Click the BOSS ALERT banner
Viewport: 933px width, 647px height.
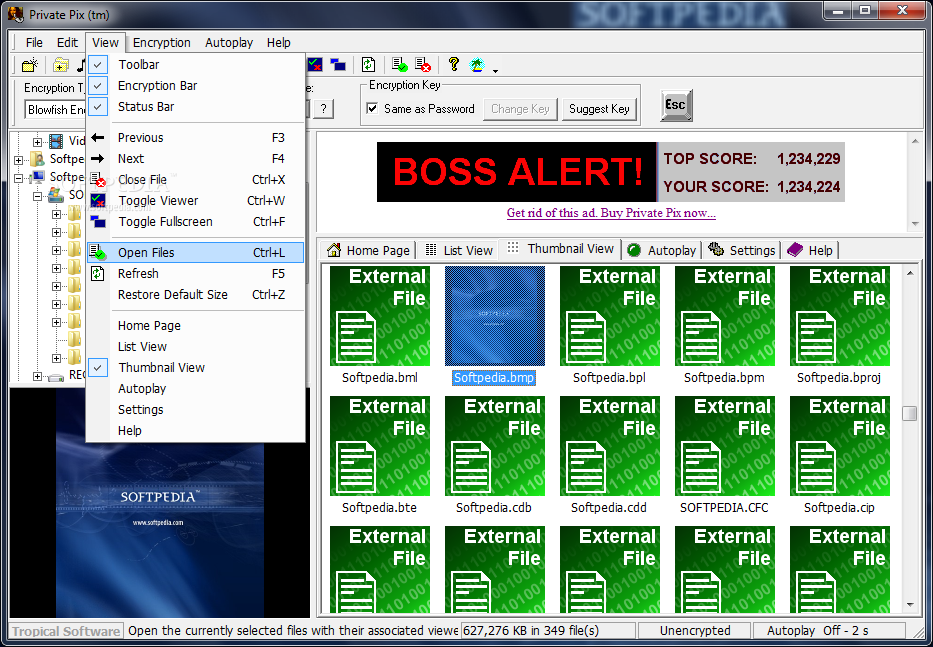(x=518, y=171)
